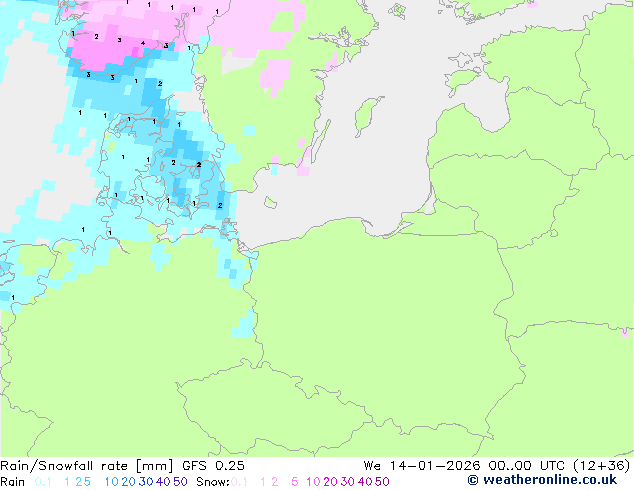Select the rain legend value 0.1

click(x=43, y=482)
